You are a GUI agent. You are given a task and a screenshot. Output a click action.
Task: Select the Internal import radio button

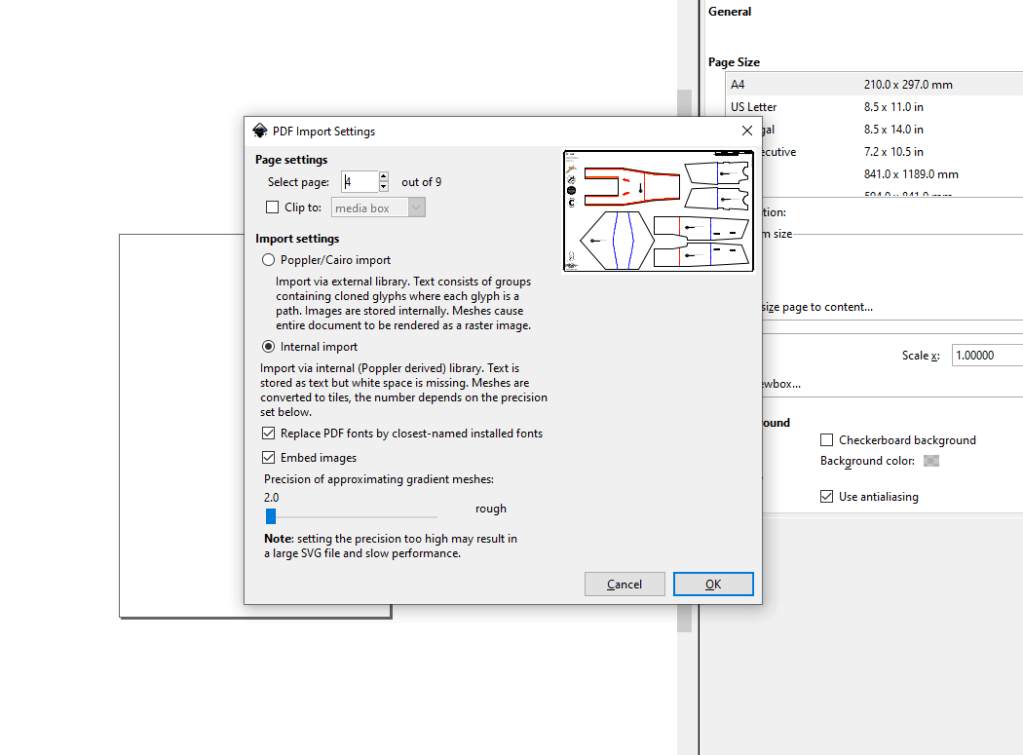(268, 347)
